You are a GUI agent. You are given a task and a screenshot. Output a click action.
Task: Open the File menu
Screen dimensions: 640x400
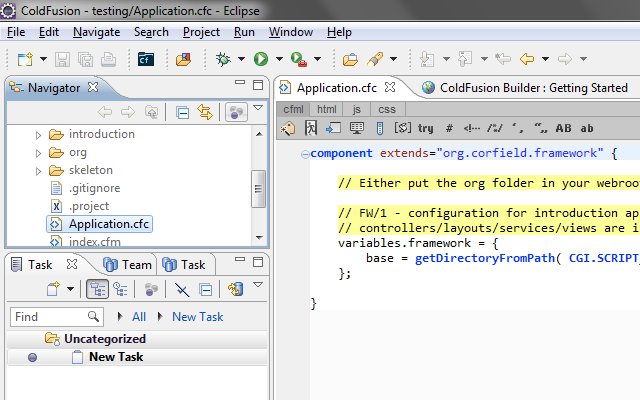click(16, 32)
